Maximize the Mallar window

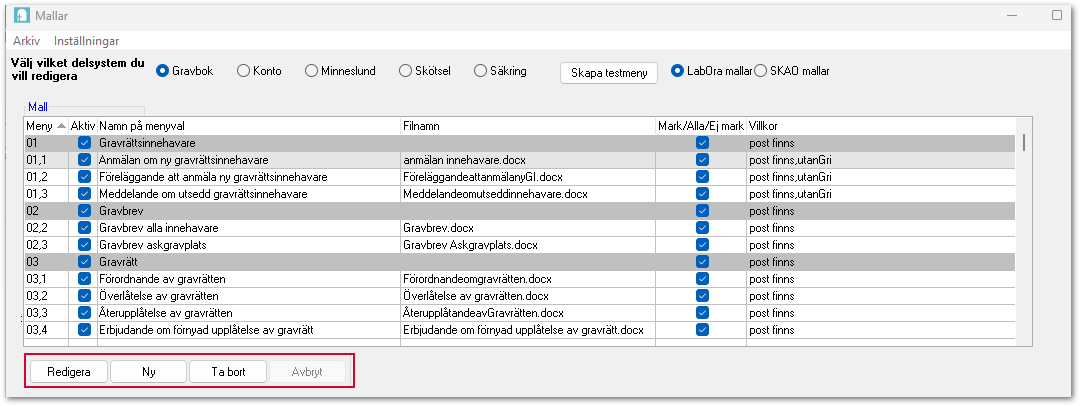click(x=1056, y=16)
